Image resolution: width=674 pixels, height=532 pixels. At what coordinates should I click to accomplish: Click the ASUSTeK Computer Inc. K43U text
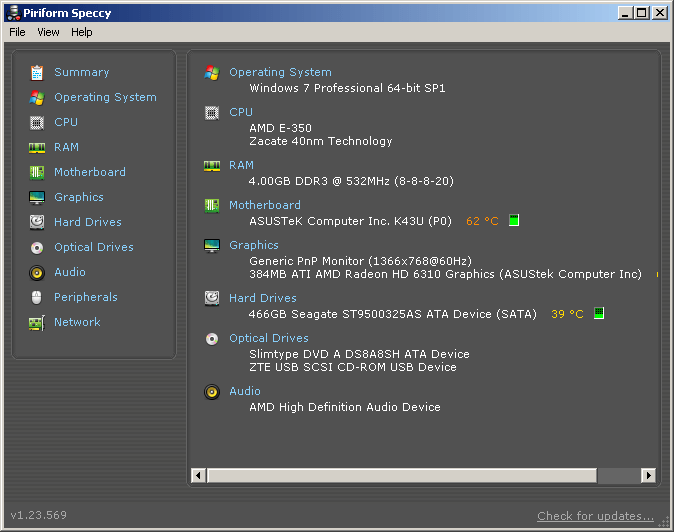pyautogui.click(x=350, y=221)
